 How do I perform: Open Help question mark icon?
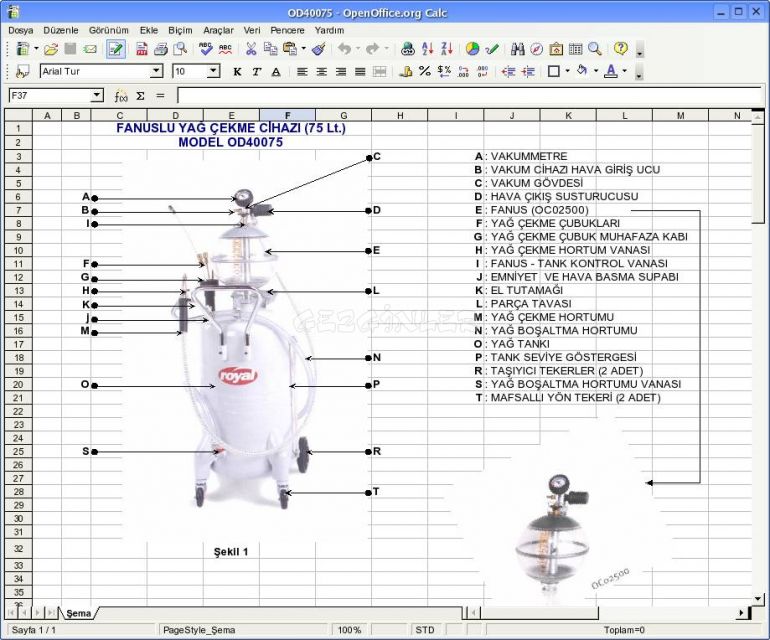[621, 49]
